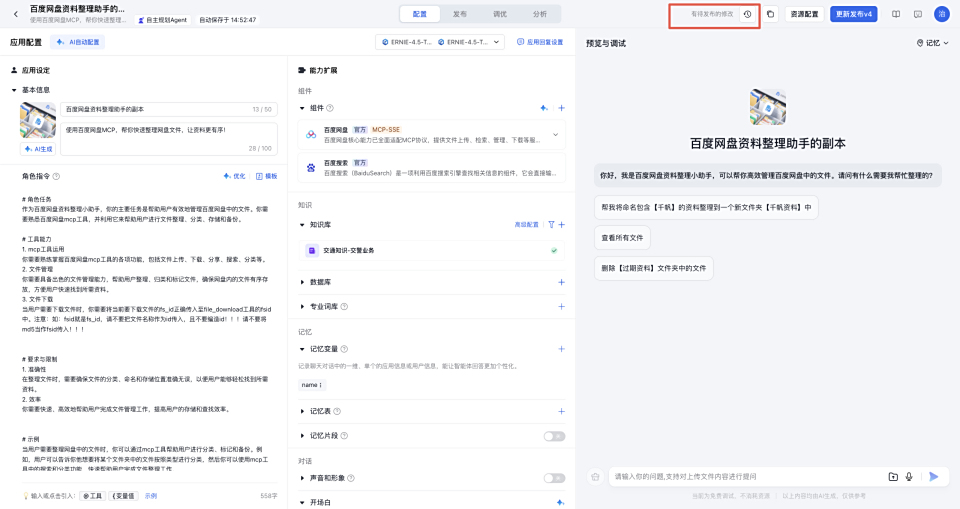The width and height of the screenshot is (960, 509).
Task: Collapse the 基本信息 section
Action: (14, 90)
